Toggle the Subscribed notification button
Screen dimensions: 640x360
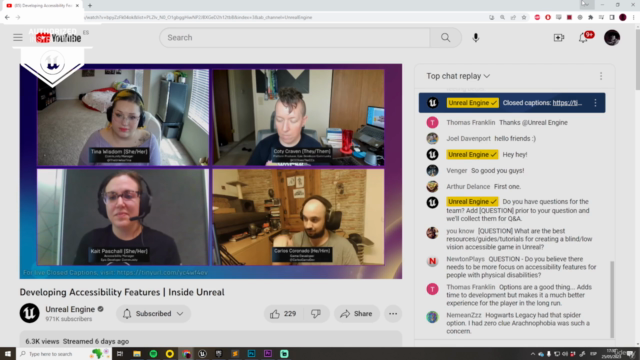[x=153, y=313]
